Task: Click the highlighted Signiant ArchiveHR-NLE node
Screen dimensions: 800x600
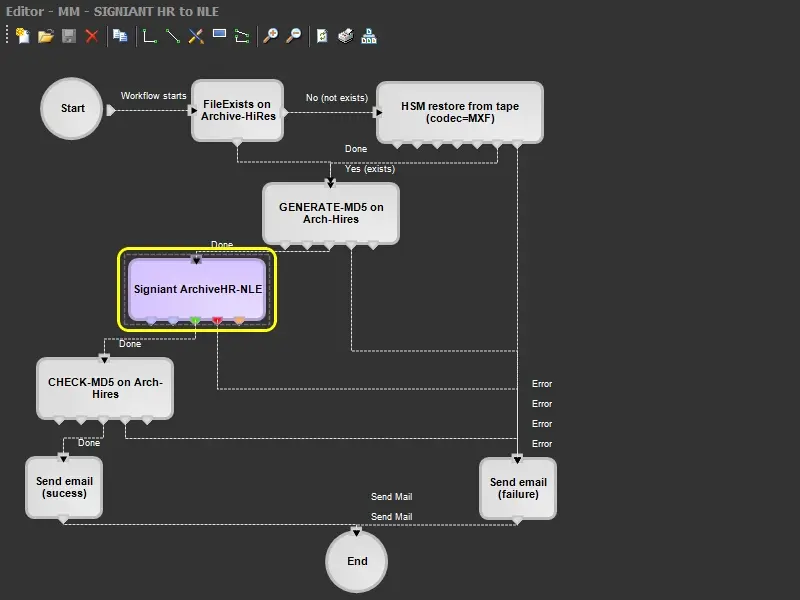Action: point(196,288)
